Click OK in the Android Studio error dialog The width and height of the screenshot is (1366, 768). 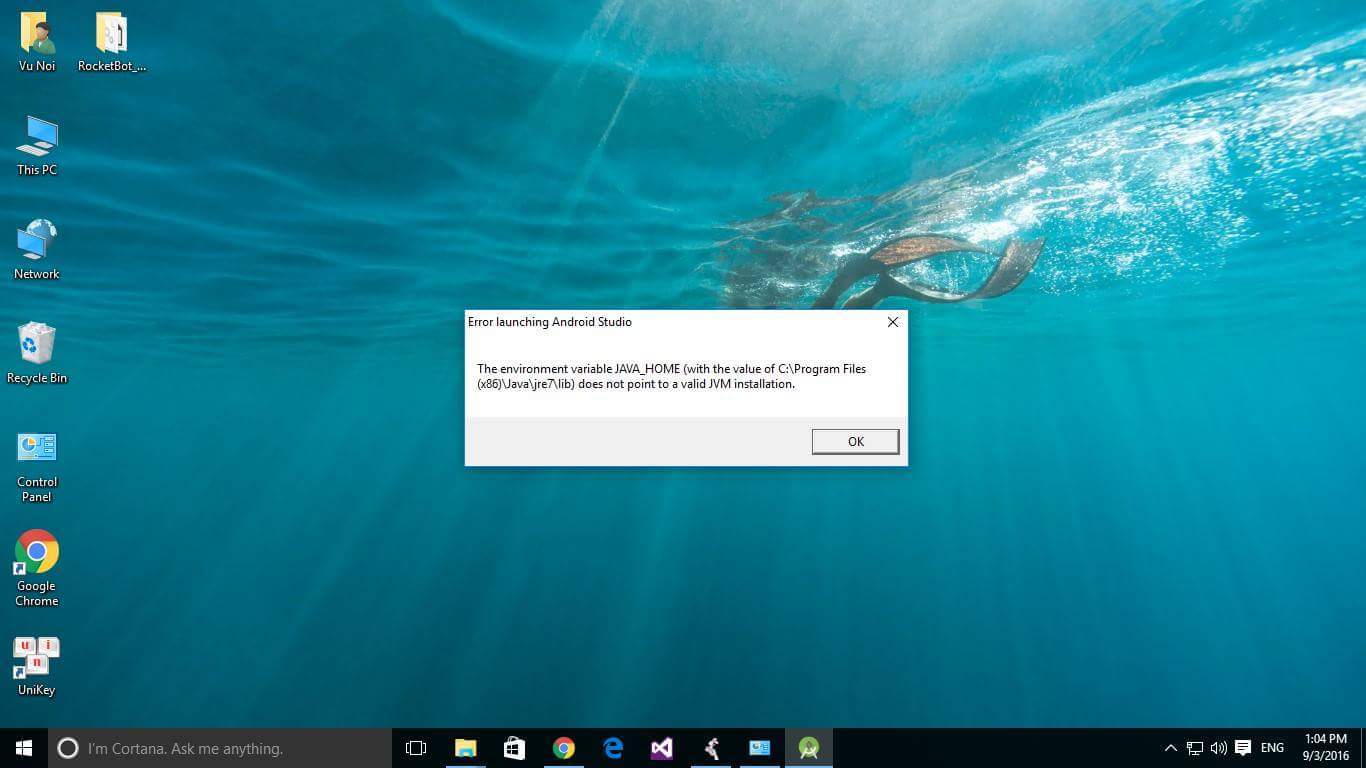[855, 441]
